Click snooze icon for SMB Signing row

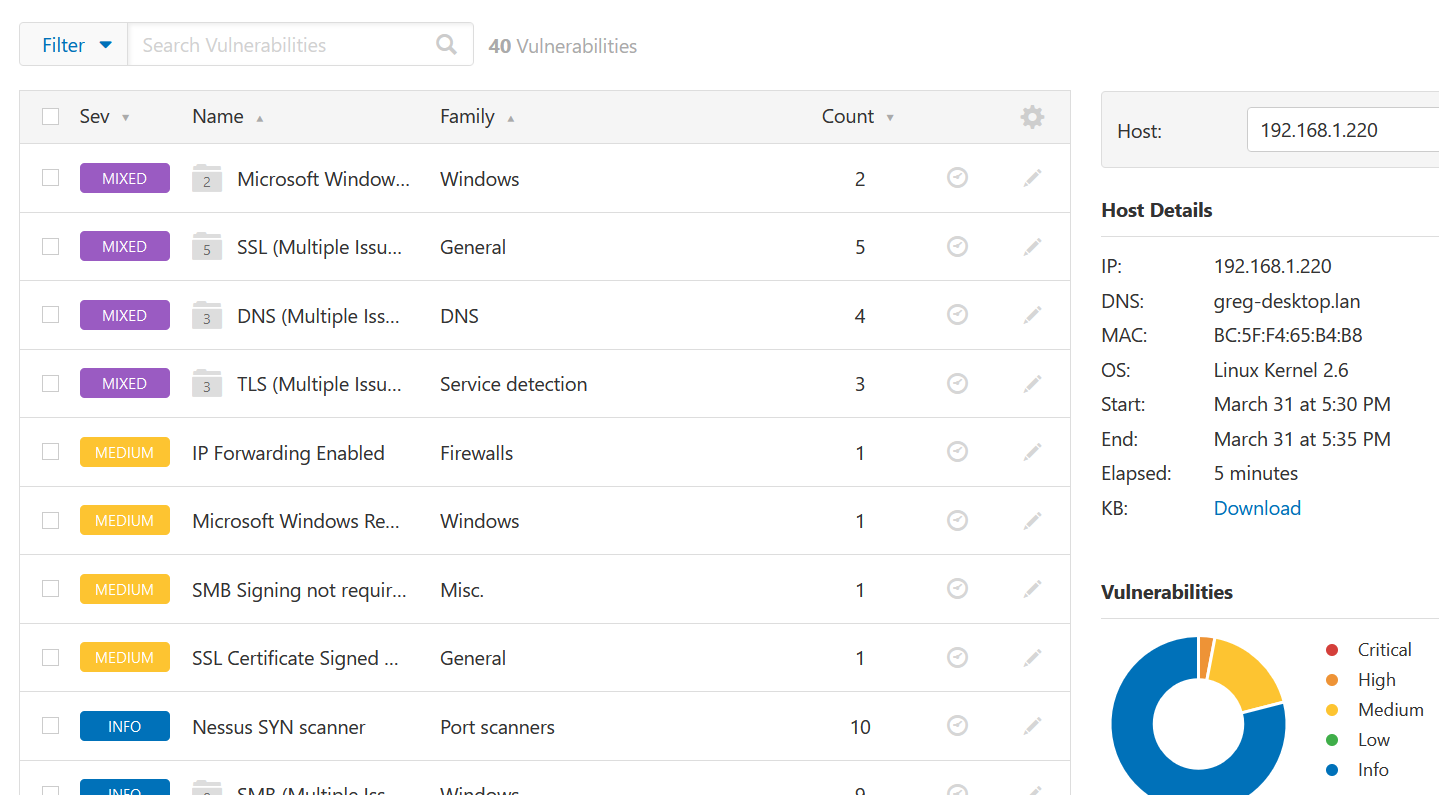[x=957, y=589]
